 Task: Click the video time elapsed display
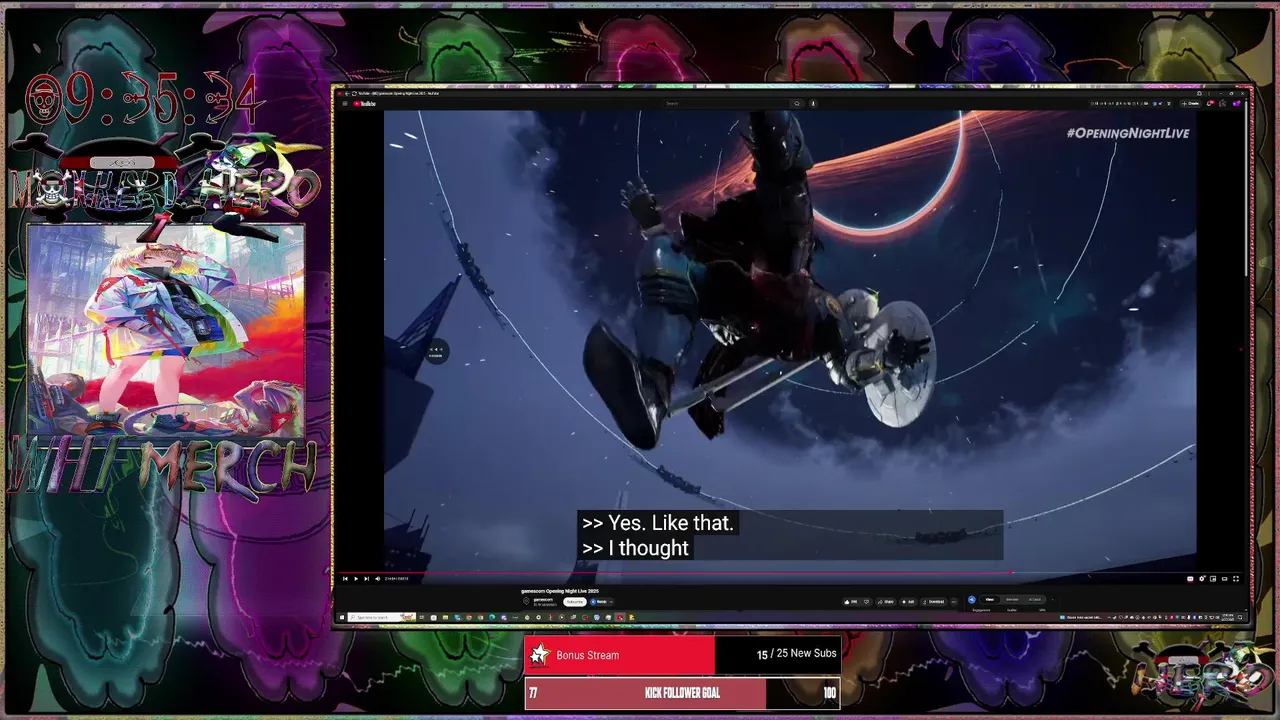tap(396, 579)
